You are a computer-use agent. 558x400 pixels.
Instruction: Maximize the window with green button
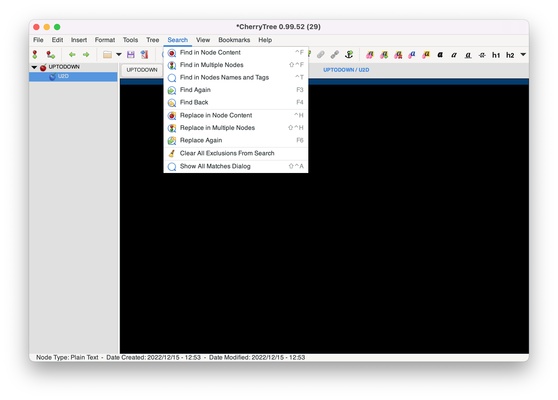(x=57, y=27)
